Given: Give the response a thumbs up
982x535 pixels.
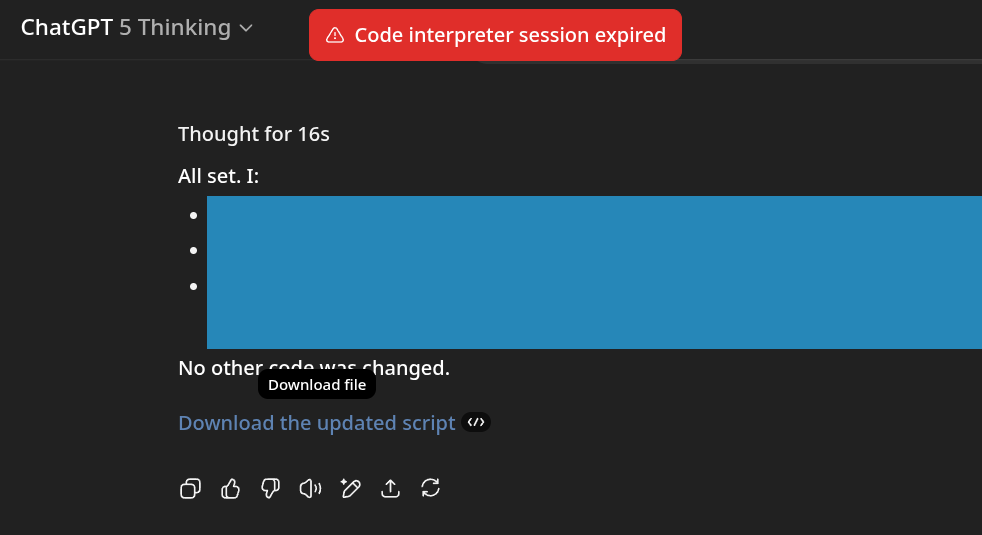Looking at the screenshot, I should coord(231,488).
